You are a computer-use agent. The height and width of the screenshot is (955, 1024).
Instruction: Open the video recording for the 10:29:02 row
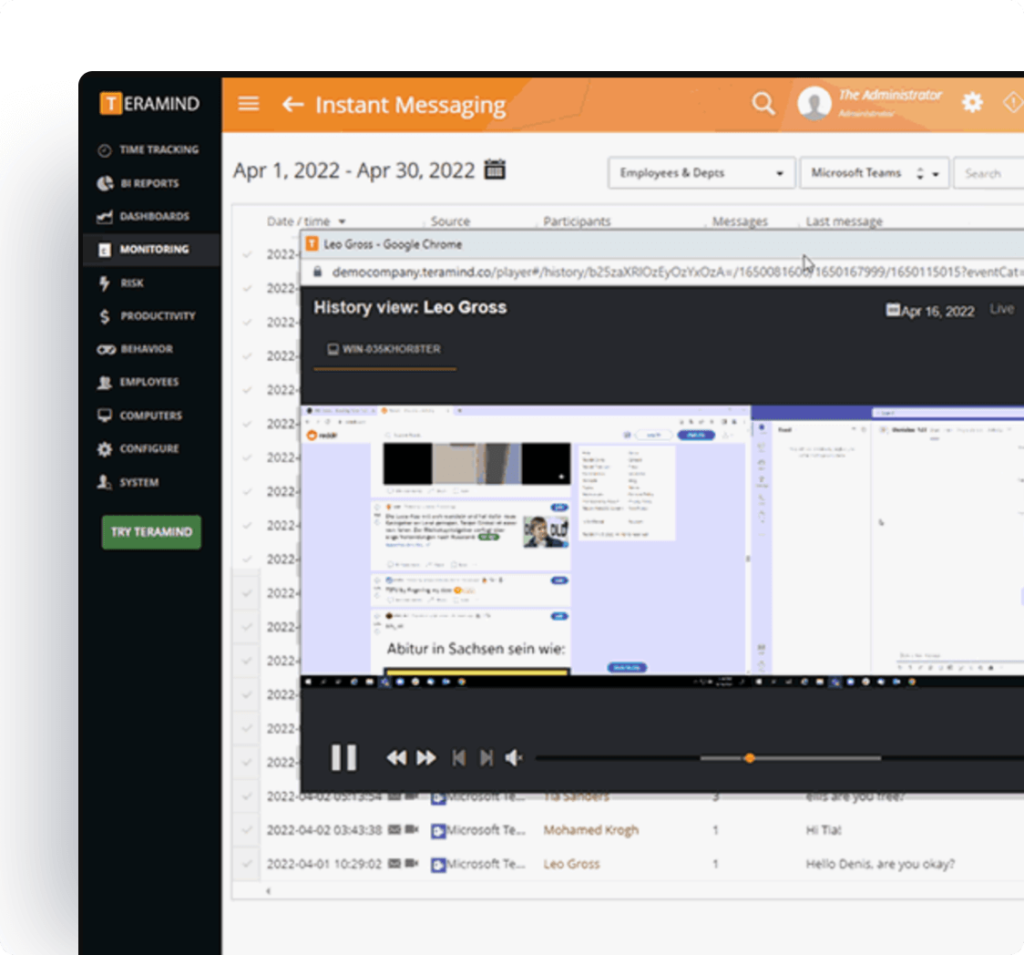[411, 864]
